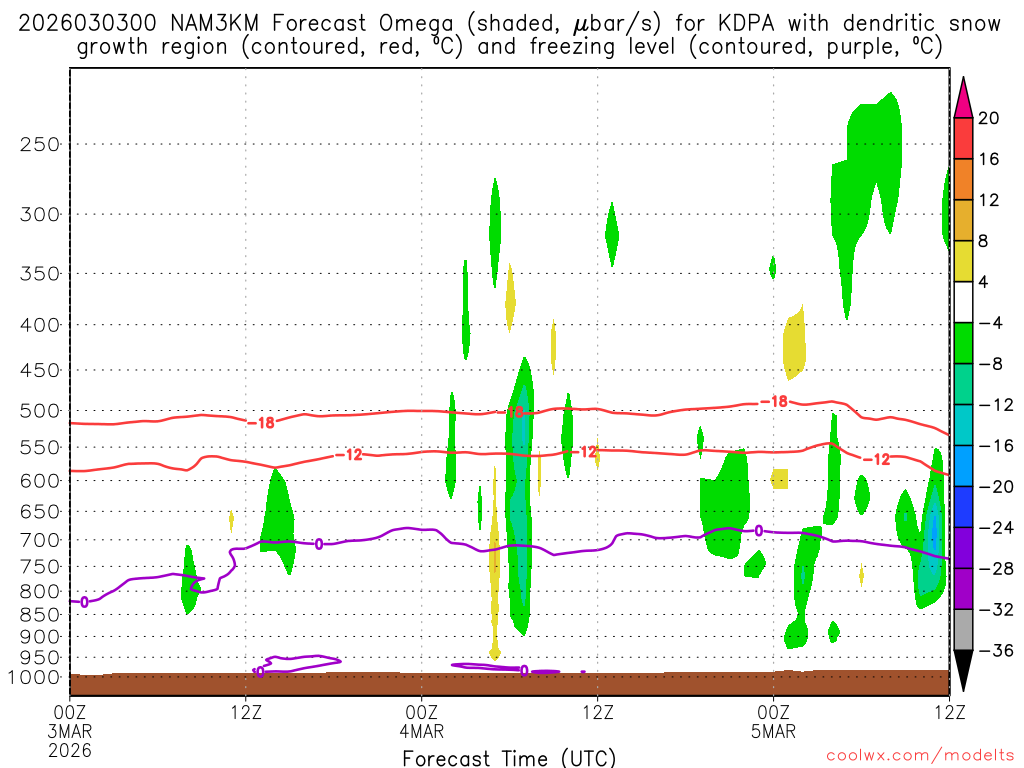The height and width of the screenshot is (768, 1024).
Task: Click the final 12Z label at the axis end
Action: (950, 712)
